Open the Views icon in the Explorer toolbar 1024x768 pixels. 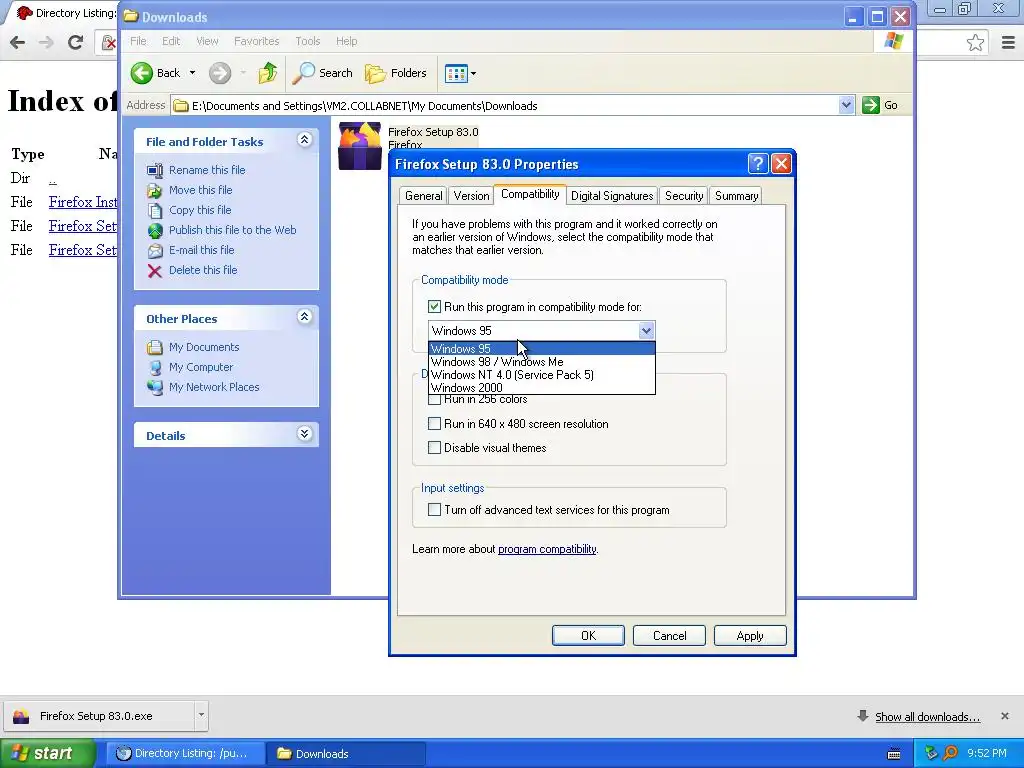pos(456,73)
